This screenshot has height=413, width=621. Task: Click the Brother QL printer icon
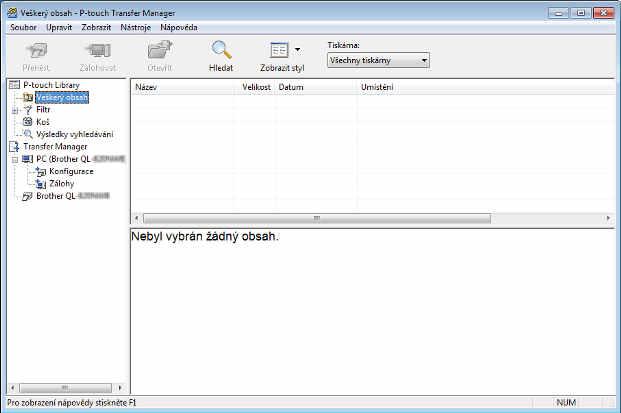point(27,196)
